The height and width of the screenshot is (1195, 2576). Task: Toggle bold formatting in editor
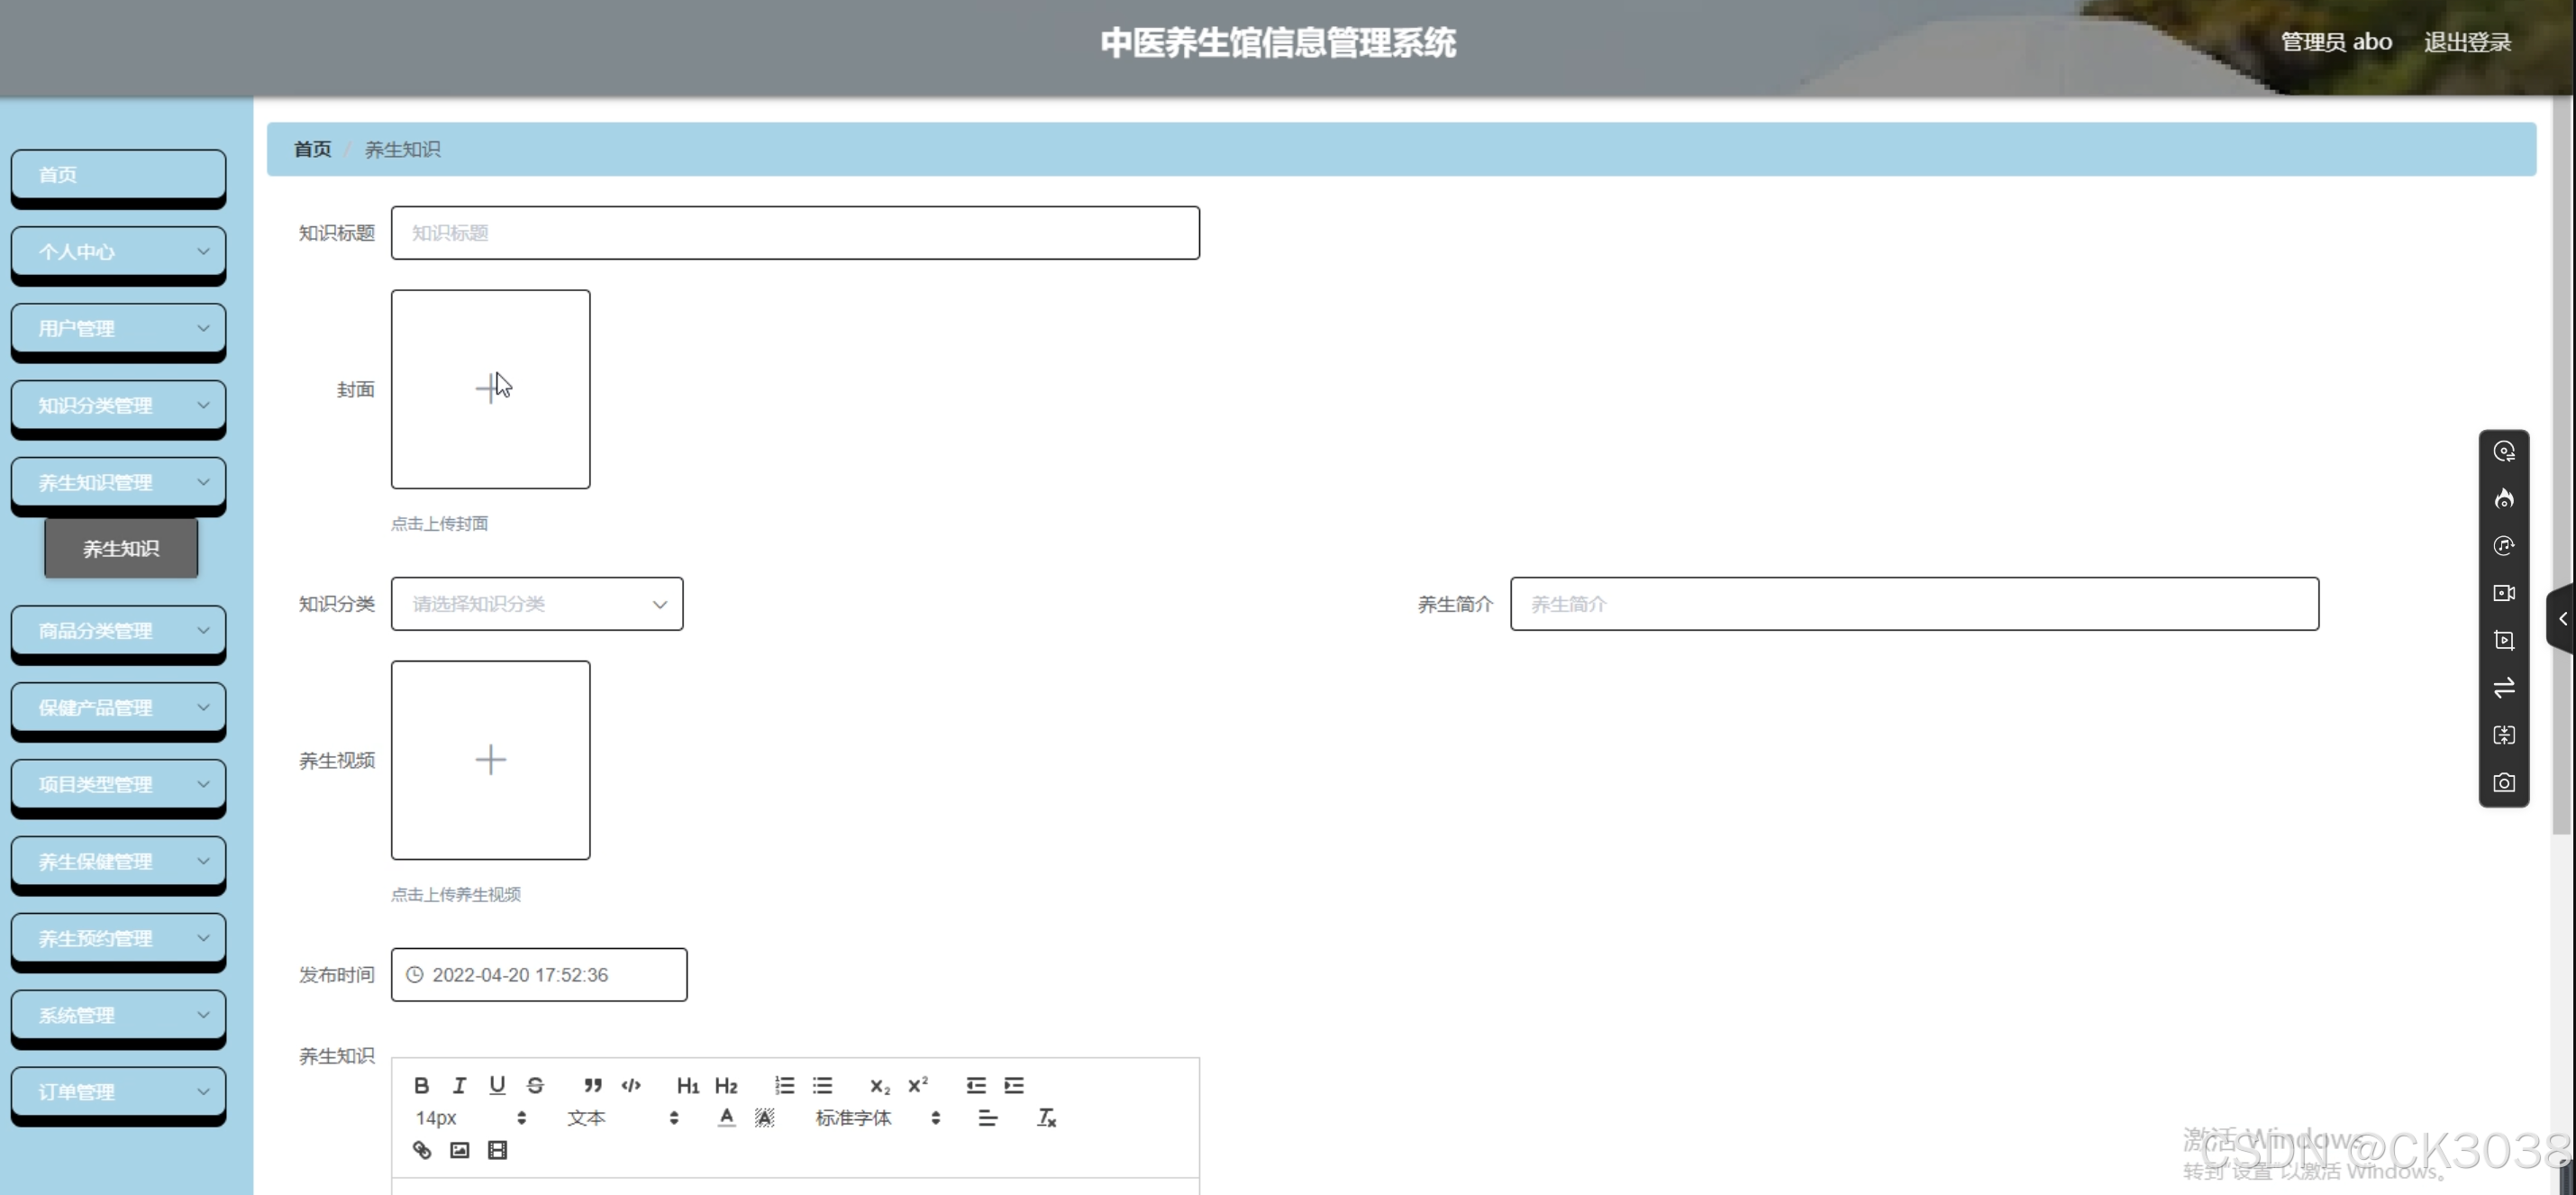click(x=421, y=1085)
